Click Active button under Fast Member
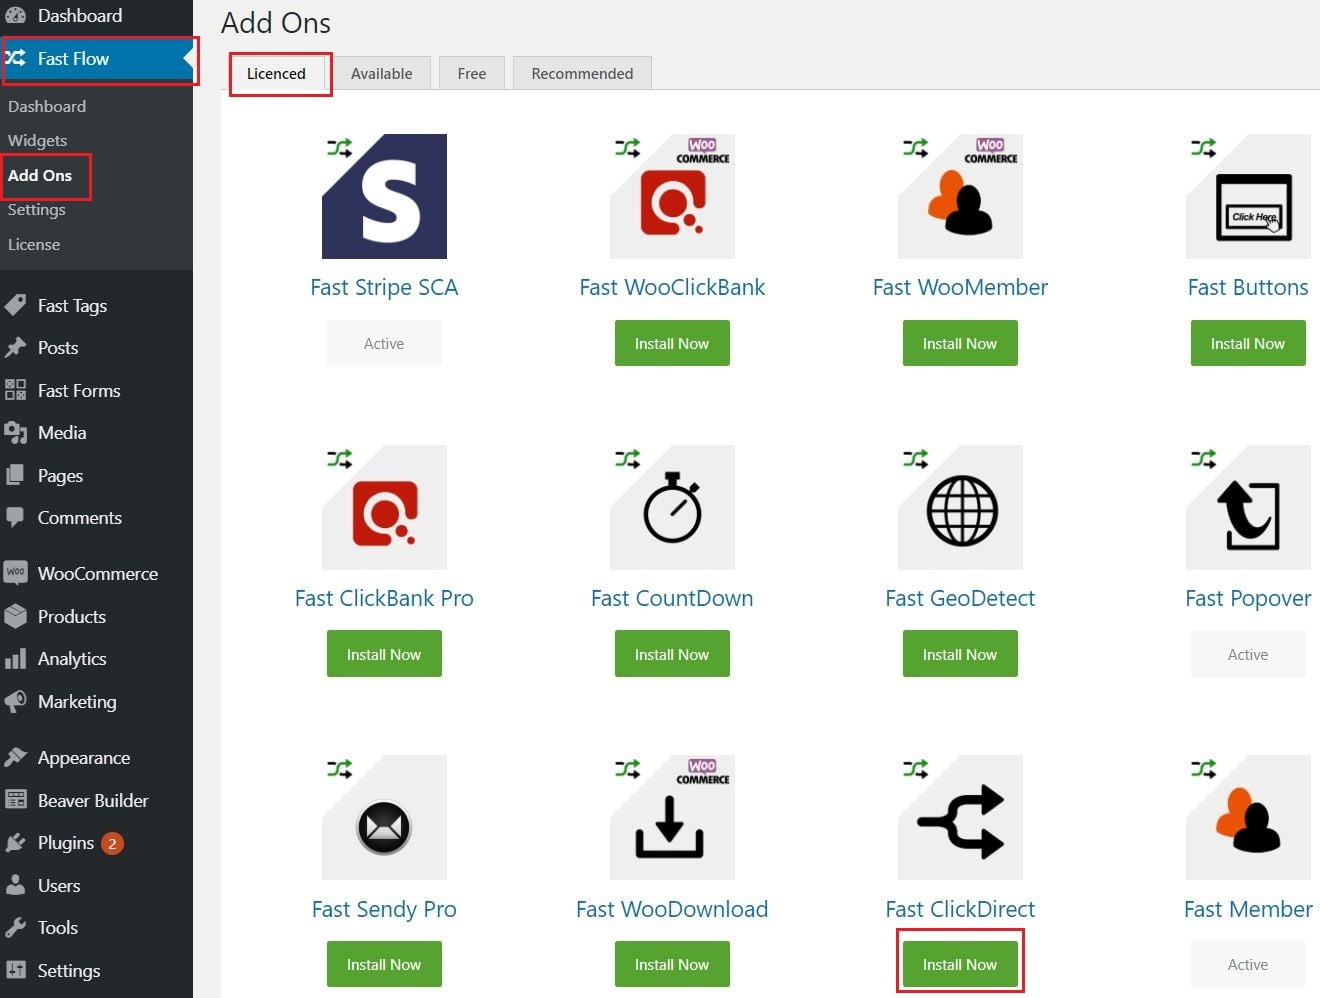 pyautogui.click(x=1248, y=964)
